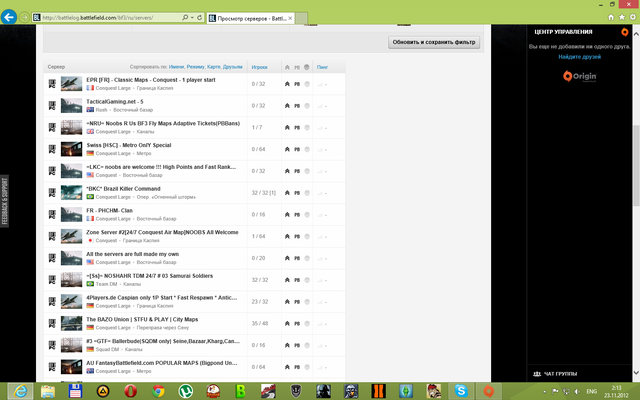
Task: Click the battlelog.battlefield.com URL field
Action: (106, 18)
